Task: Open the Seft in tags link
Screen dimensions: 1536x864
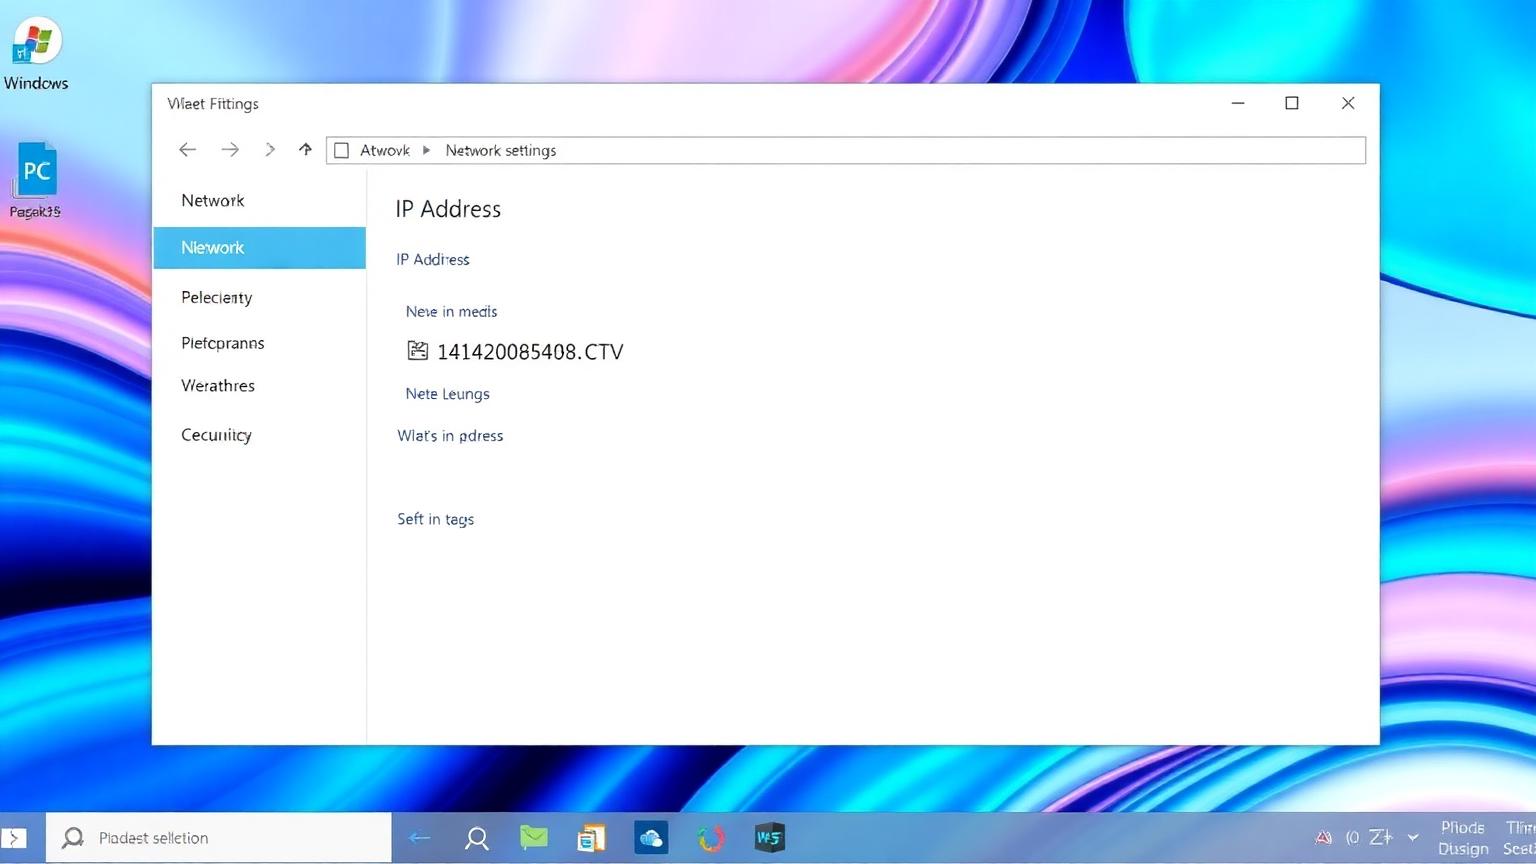Action: tap(435, 519)
